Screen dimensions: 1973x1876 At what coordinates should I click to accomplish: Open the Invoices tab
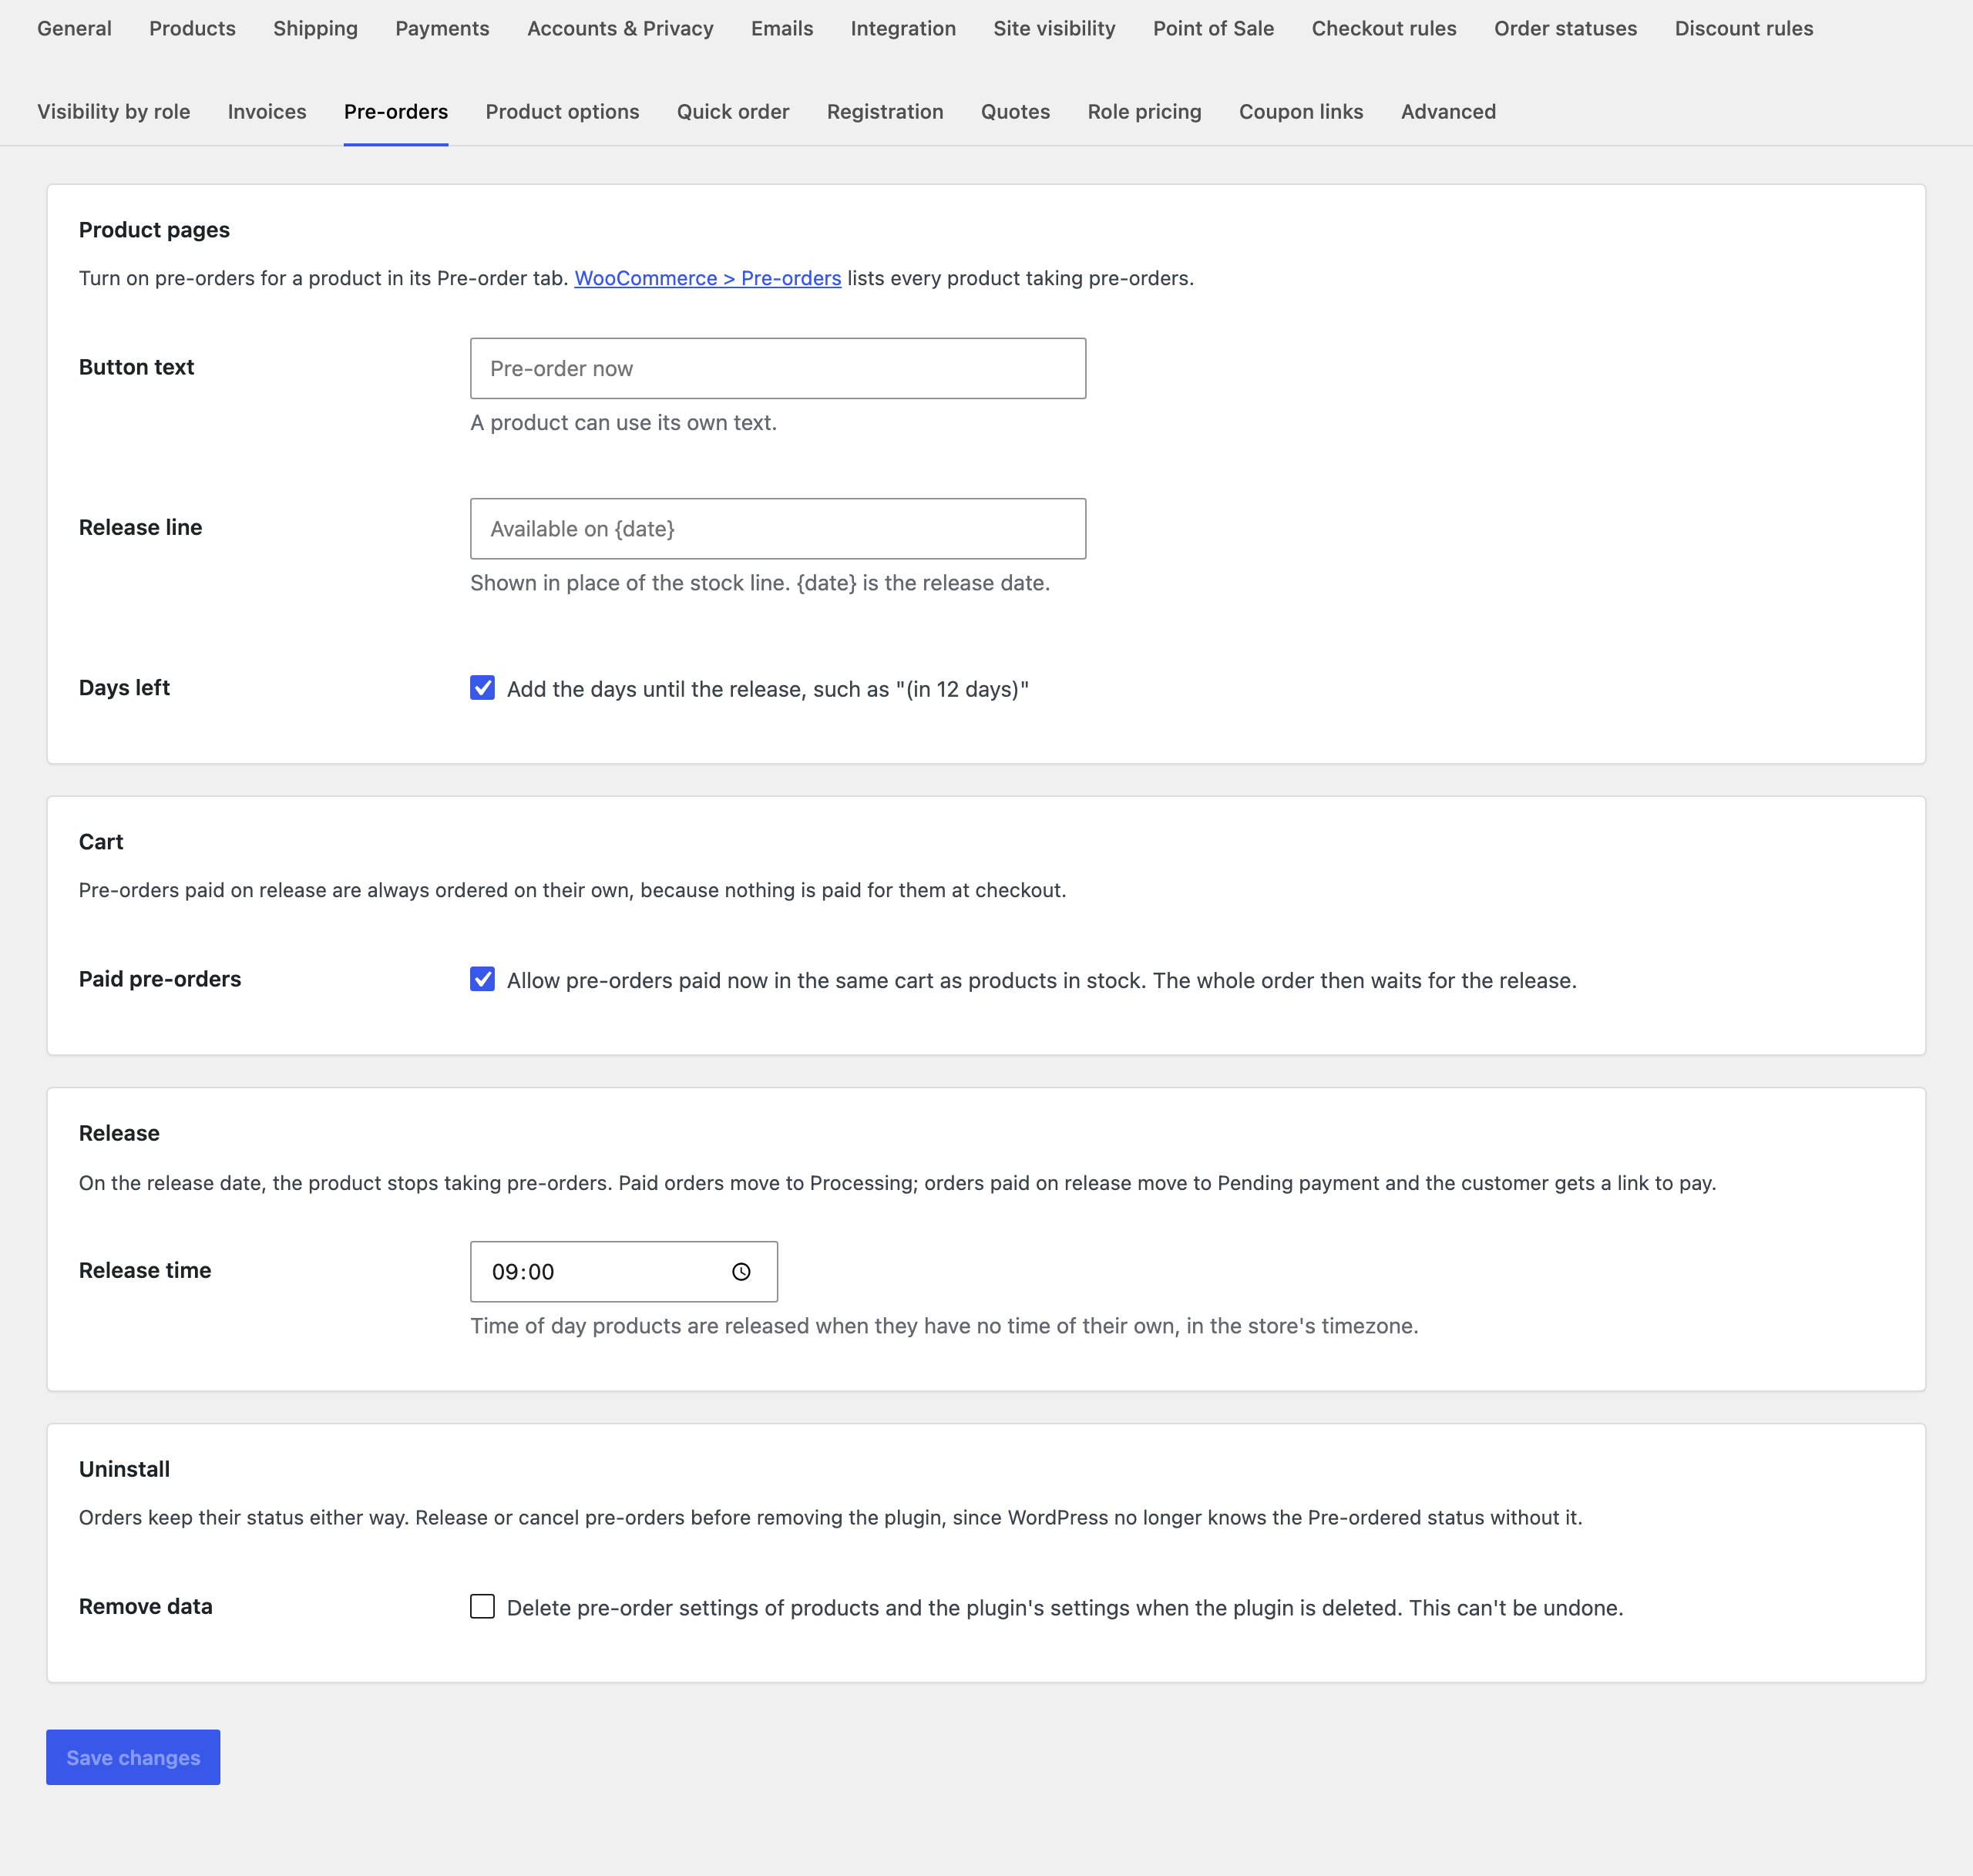pyautogui.click(x=267, y=112)
